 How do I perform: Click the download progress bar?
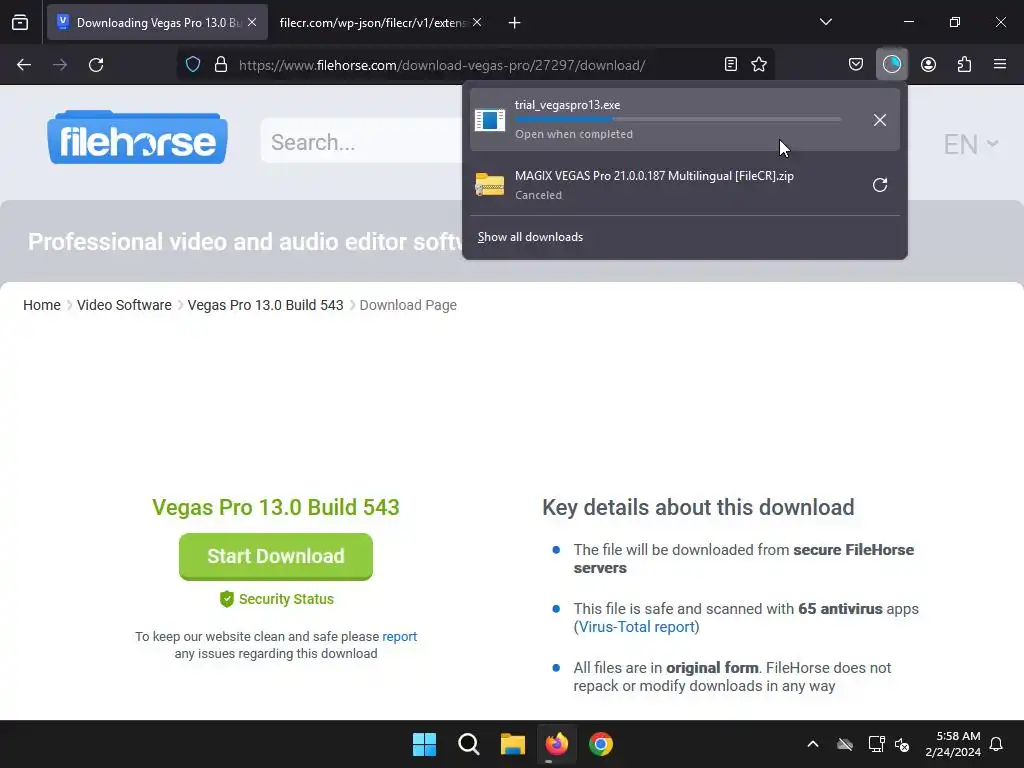[677, 120]
